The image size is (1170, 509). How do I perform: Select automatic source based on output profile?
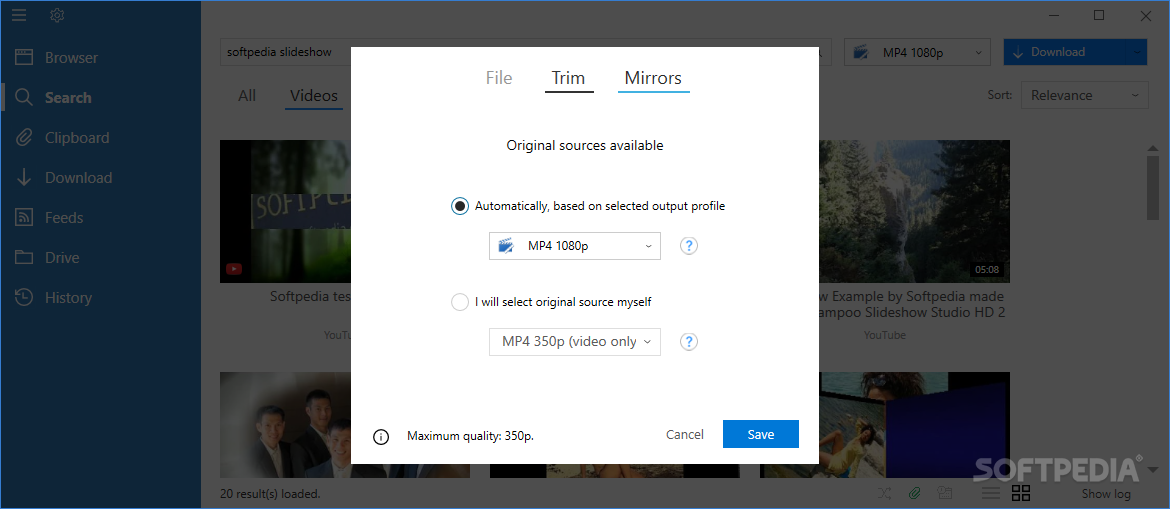(460, 206)
